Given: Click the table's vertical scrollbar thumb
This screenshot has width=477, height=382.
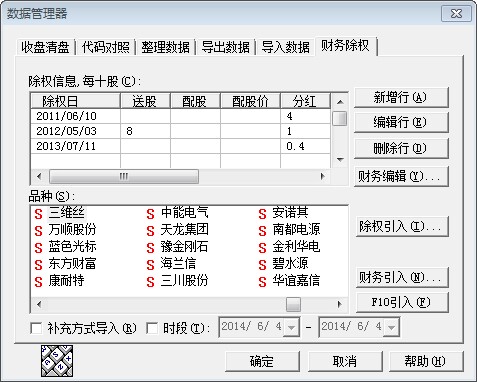Looking at the screenshot, I should [340, 118].
